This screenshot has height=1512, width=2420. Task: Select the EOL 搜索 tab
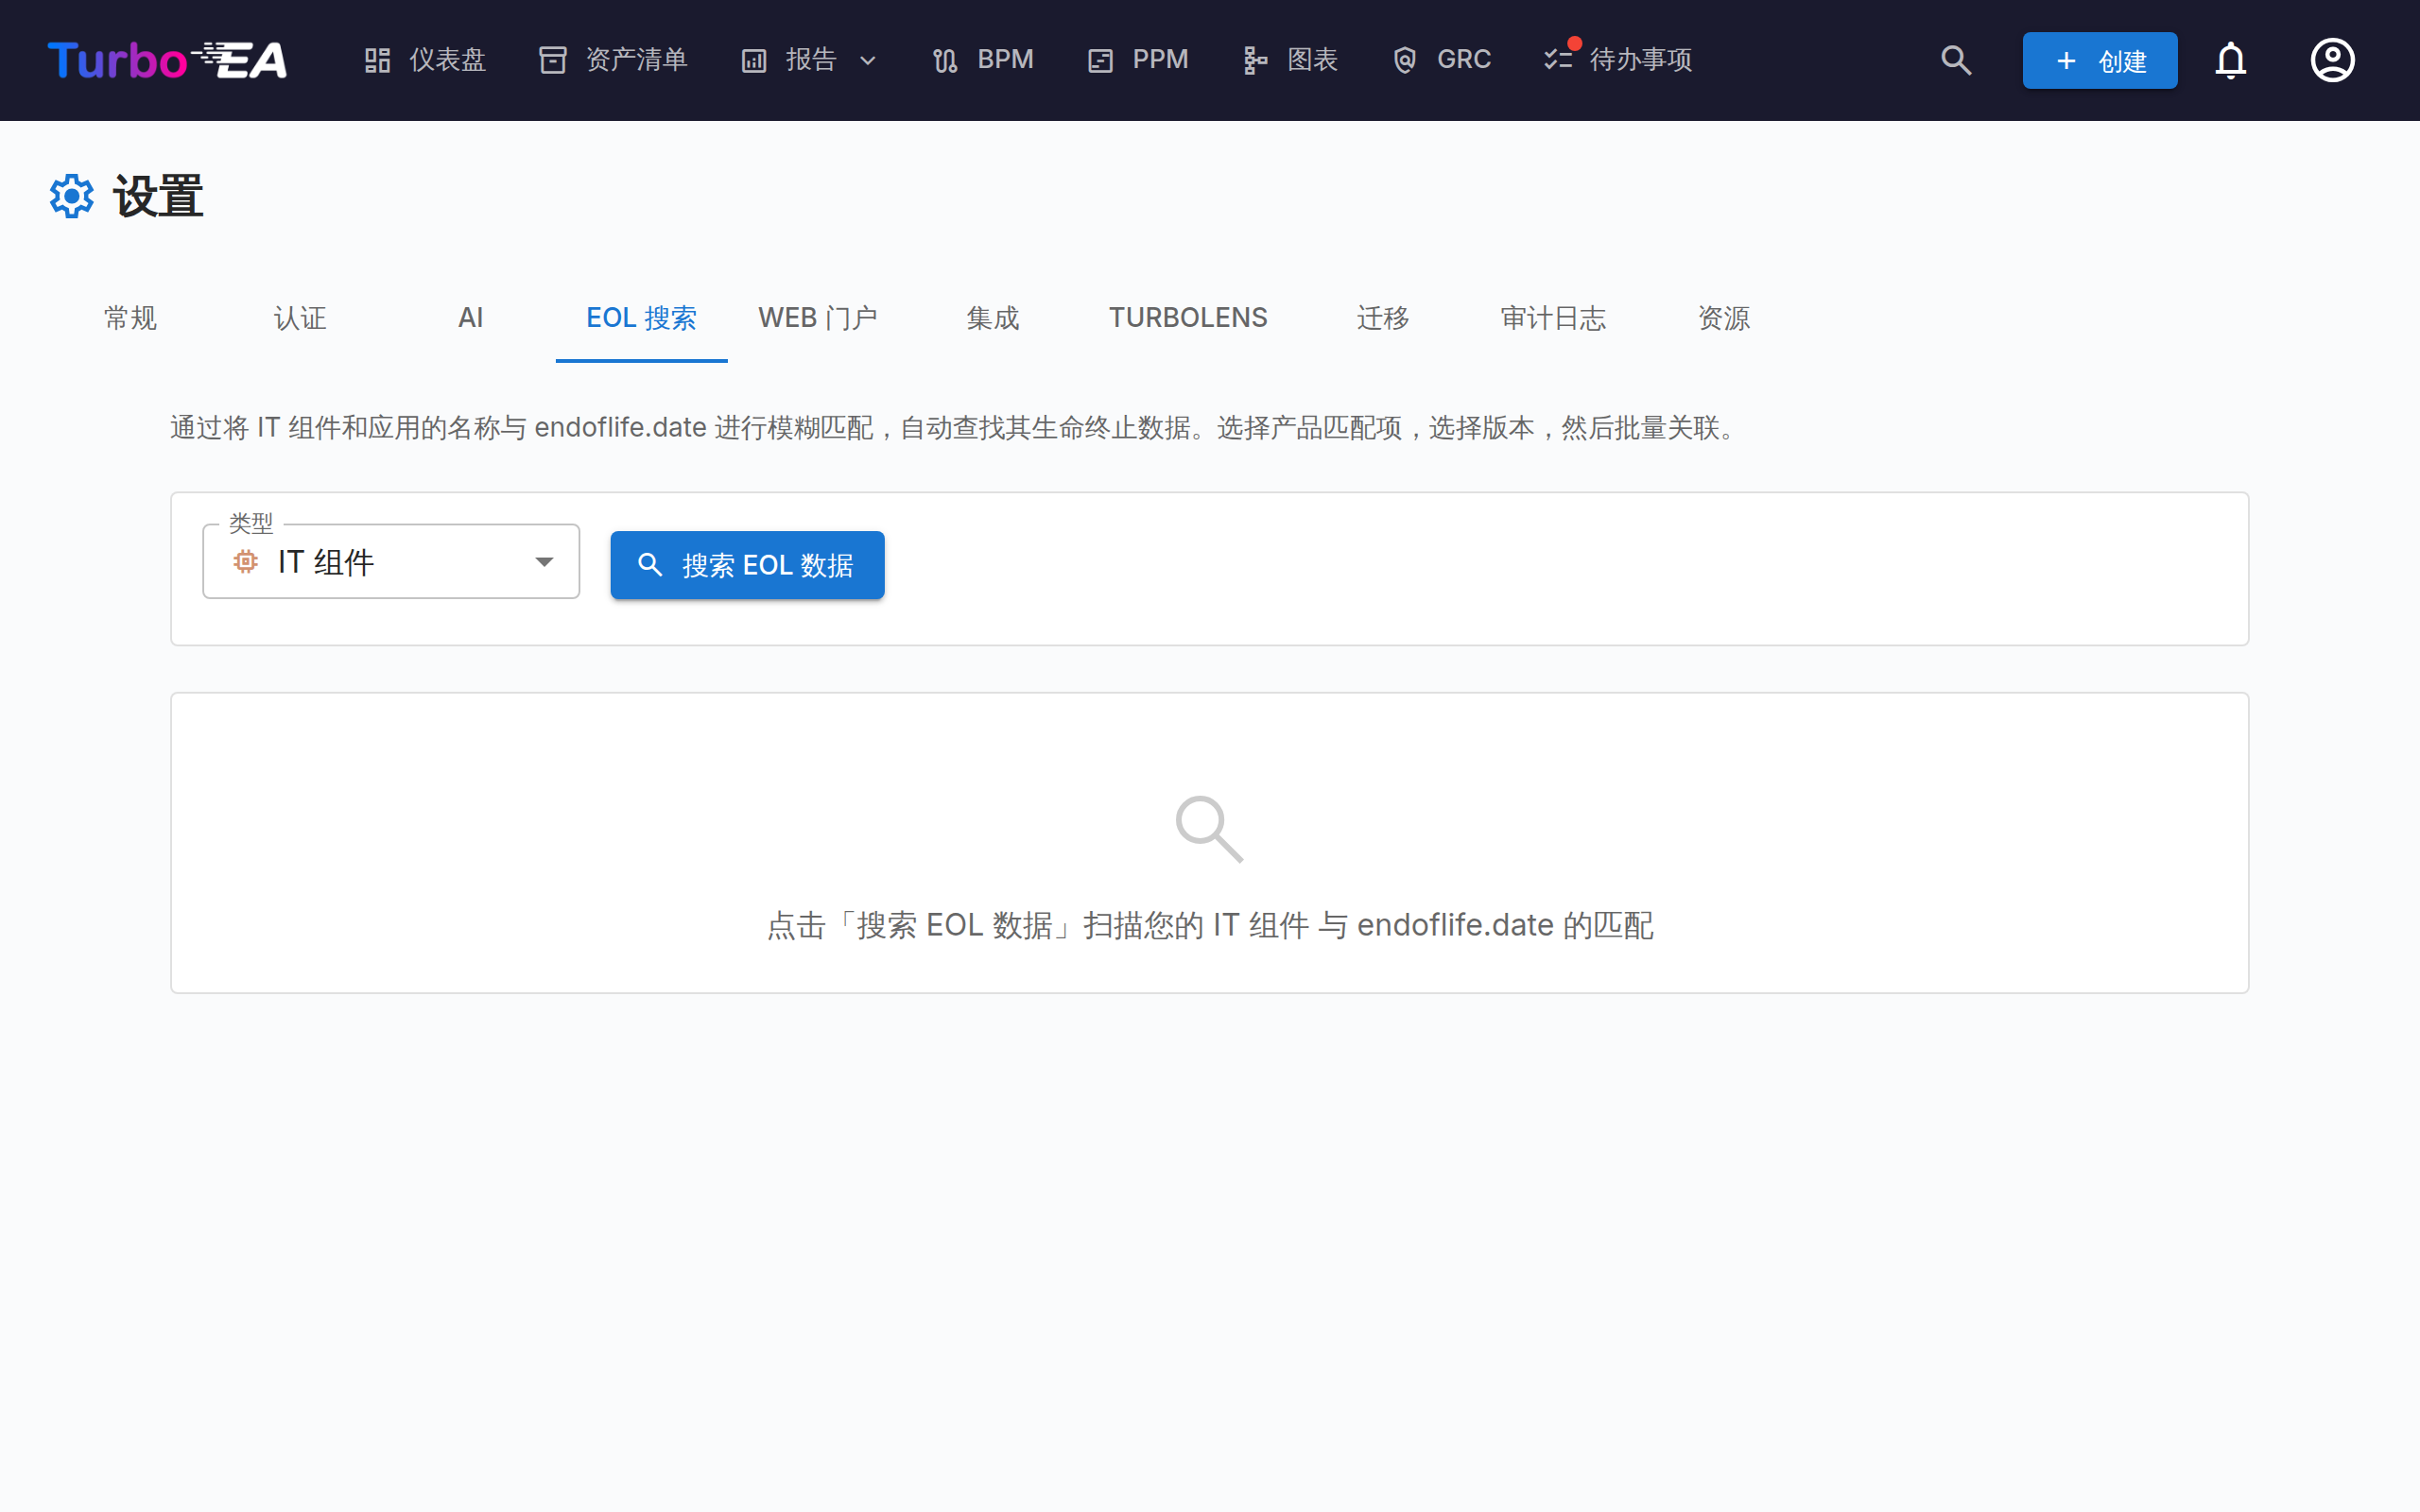[x=641, y=318]
